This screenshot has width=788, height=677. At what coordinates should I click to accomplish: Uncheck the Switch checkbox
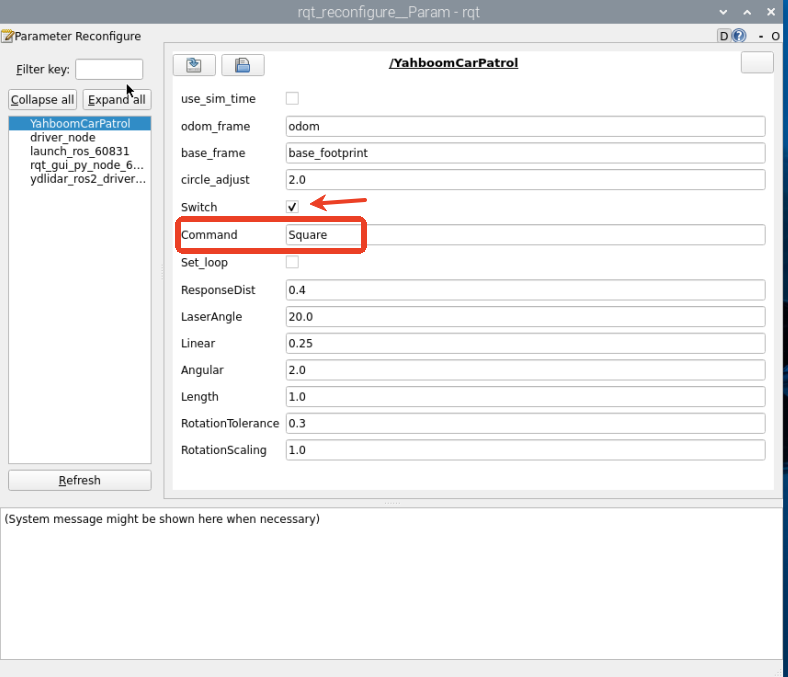[x=292, y=207]
